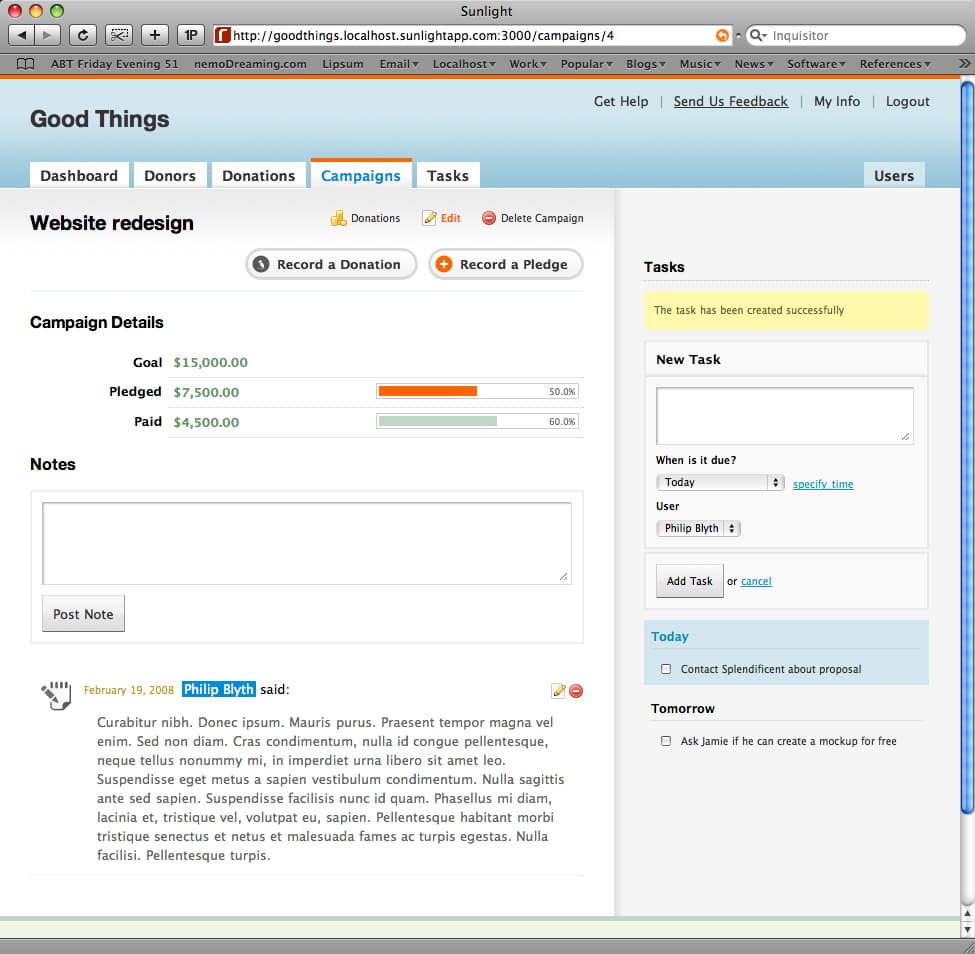Click the Send Us Feedback link
The width and height of the screenshot is (975, 954).
[730, 101]
